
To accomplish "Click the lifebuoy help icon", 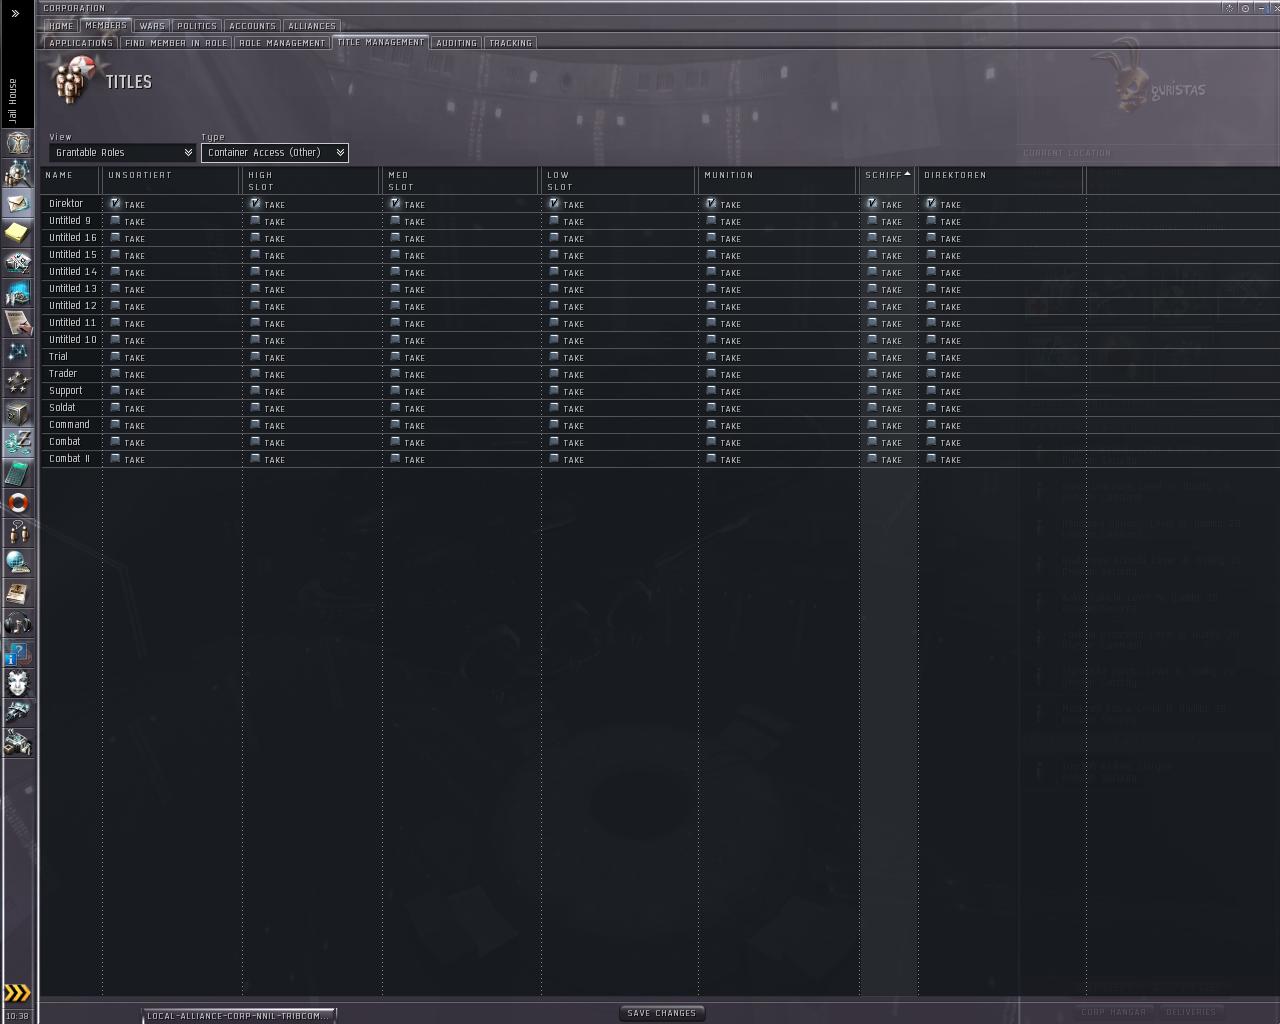I will tap(18, 503).
